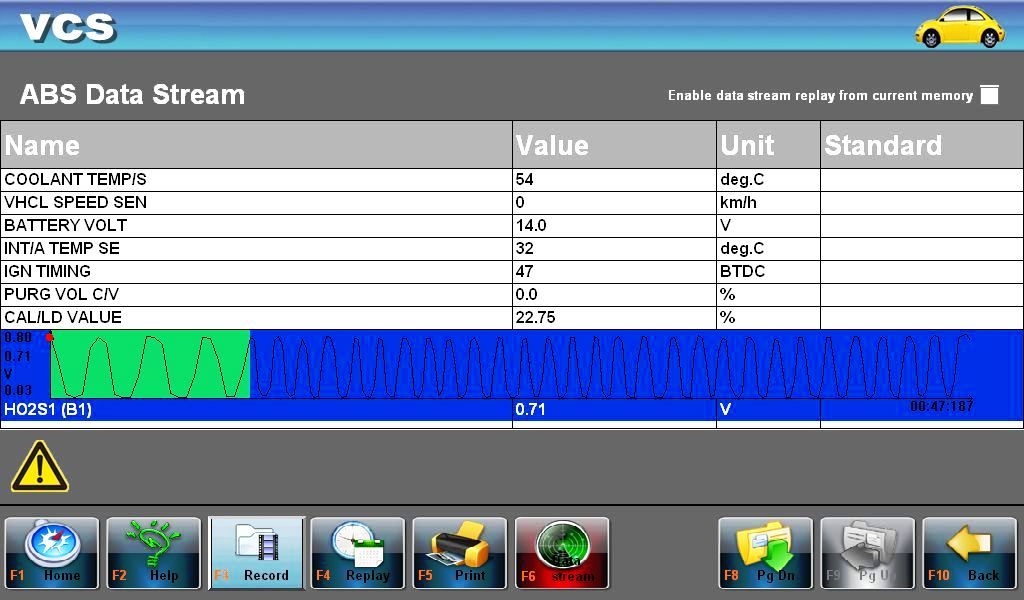Click the intake air temp value 32
The width and height of the screenshot is (1024, 600).
(524, 248)
